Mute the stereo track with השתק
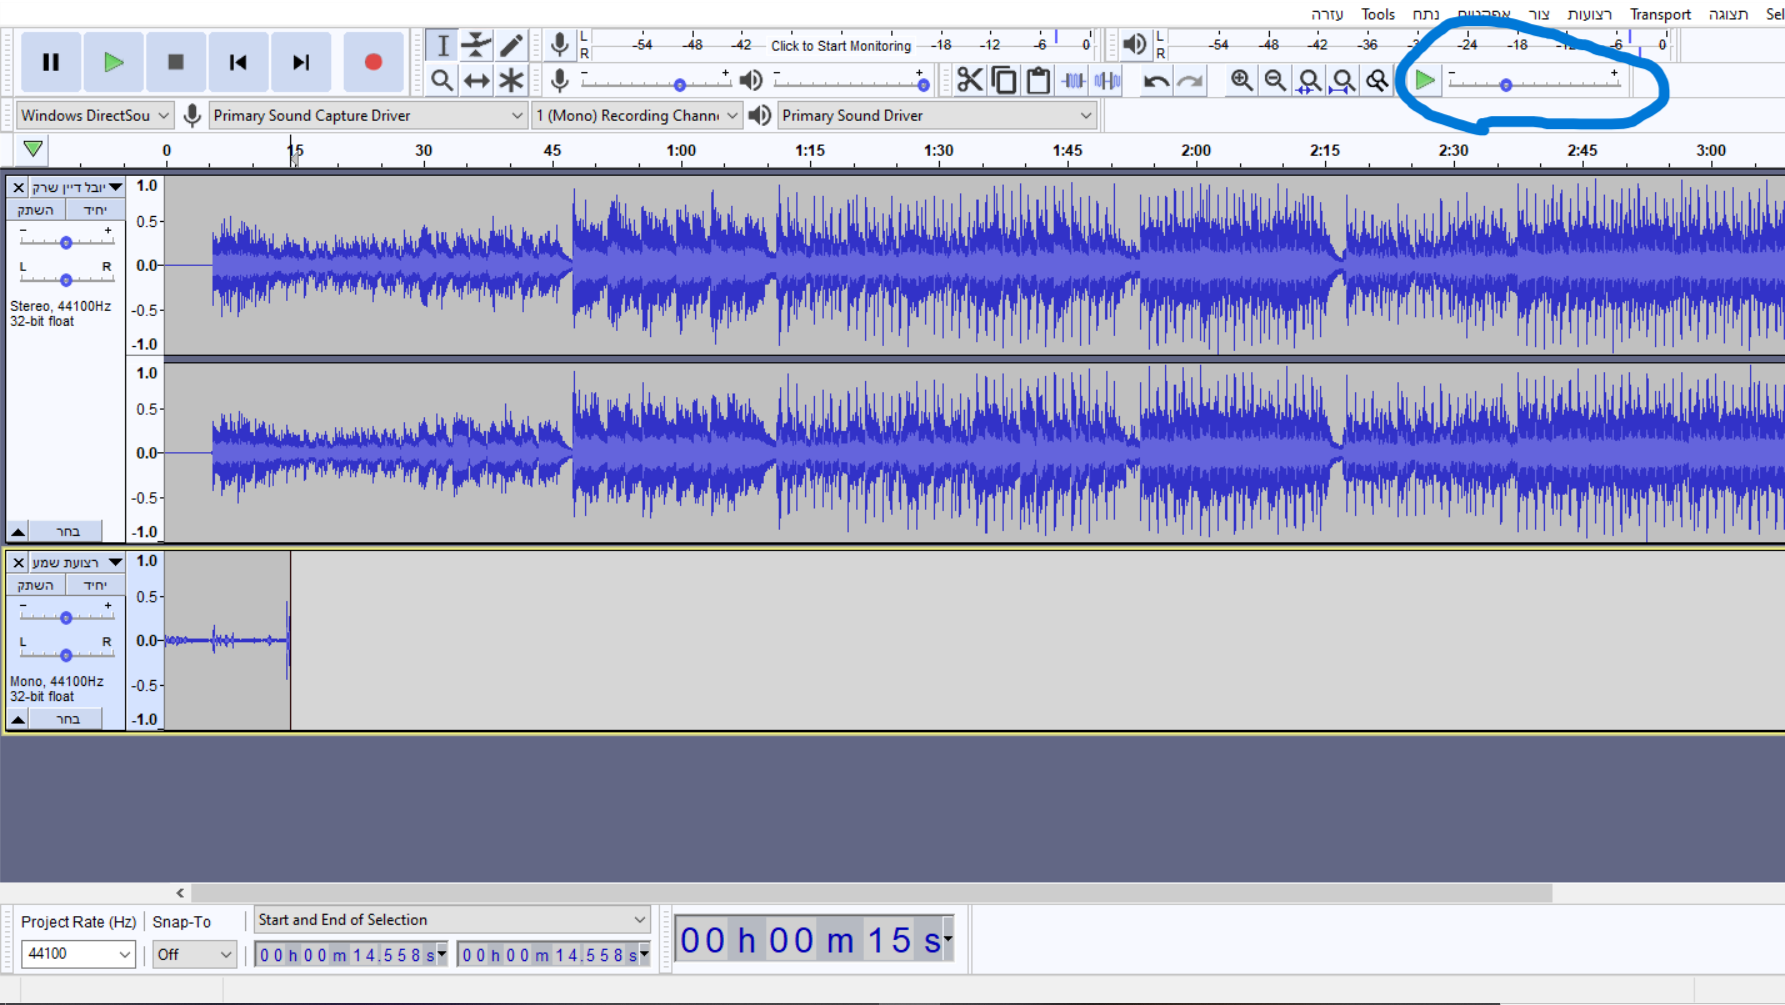Image resolution: width=1785 pixels, height=1005 pixels. point(36,210)
